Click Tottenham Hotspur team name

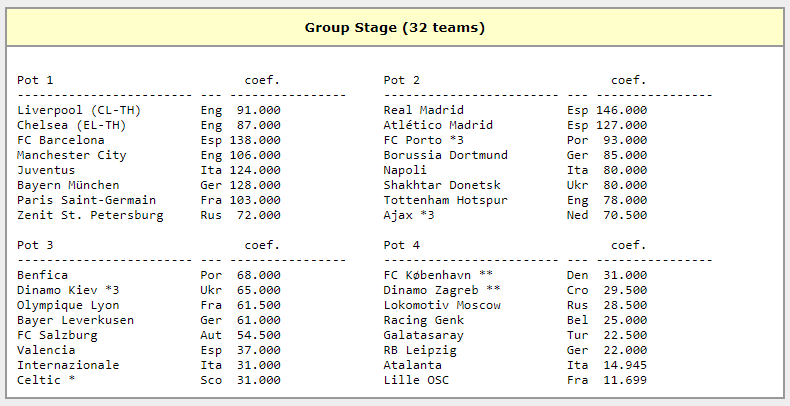pos(445,200)
